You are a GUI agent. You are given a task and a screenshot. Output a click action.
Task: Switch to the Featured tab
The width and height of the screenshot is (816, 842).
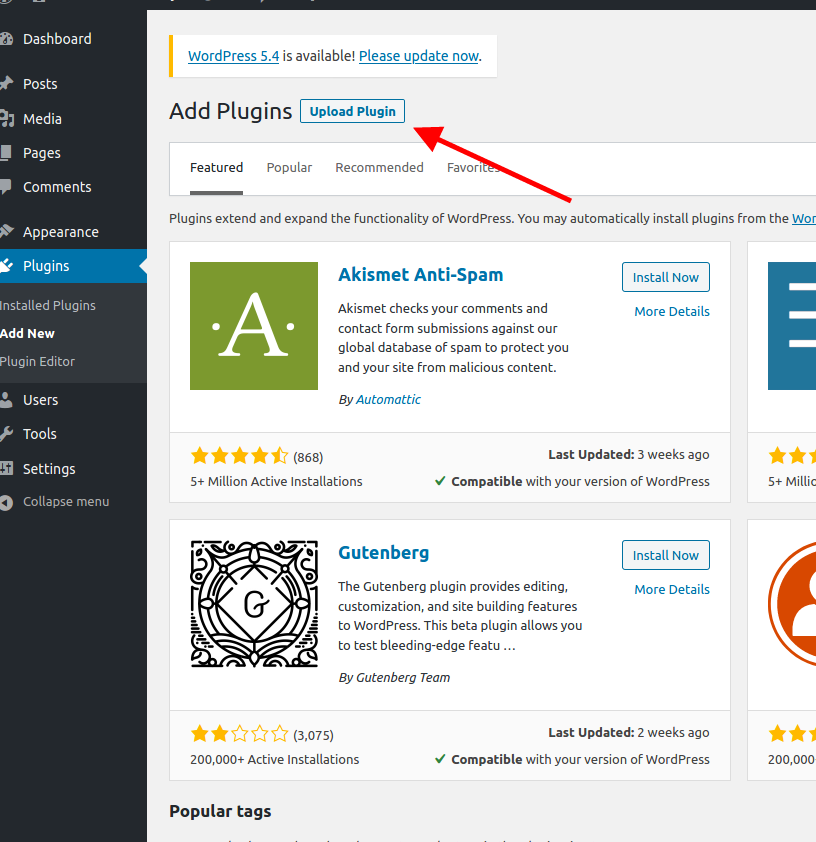[x=216, y=168]
